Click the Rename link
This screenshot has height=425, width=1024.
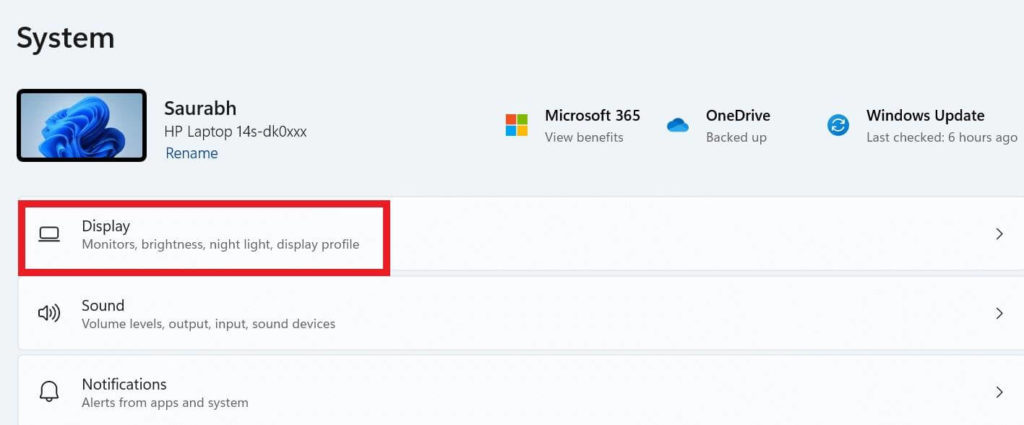point(191,153)
